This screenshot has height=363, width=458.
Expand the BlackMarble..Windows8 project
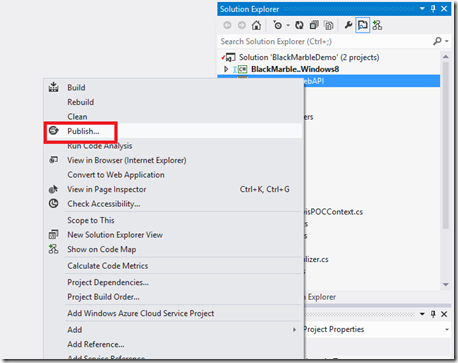(x=226, y=69)
